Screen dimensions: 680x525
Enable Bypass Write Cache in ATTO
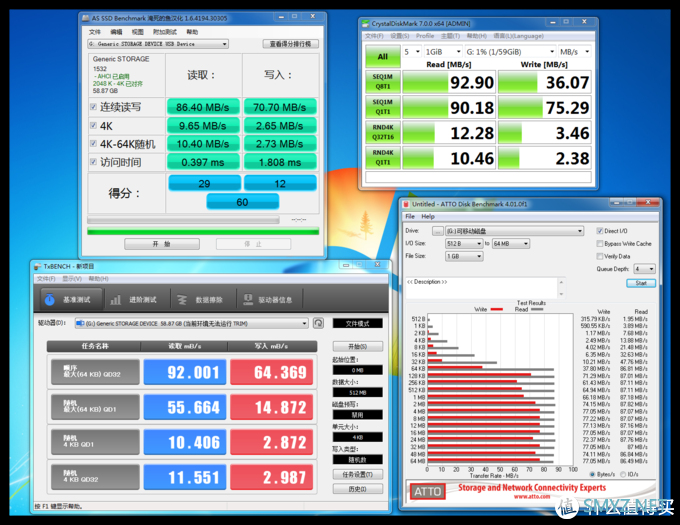(600, 244)
